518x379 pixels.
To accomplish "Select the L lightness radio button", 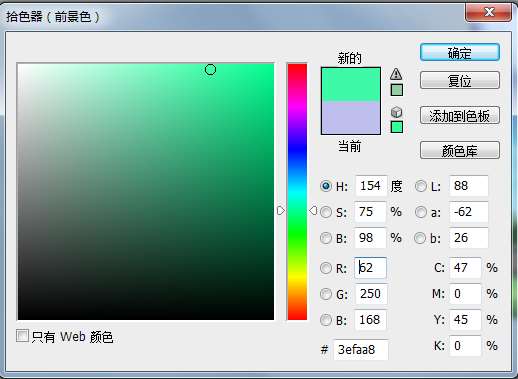I will pos(421,186).
